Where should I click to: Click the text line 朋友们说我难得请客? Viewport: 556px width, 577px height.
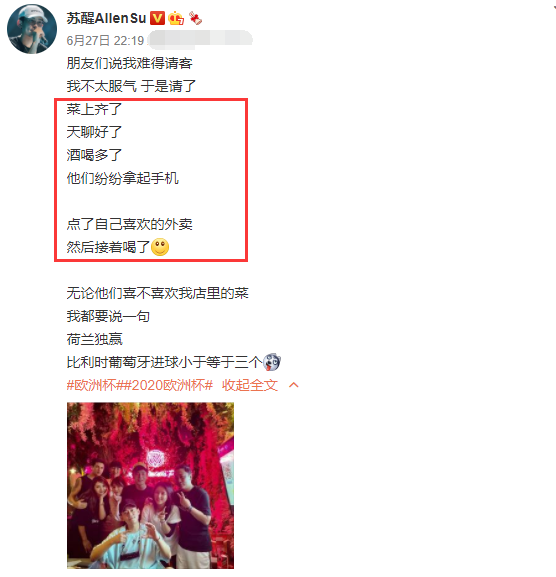click(130, 63)
